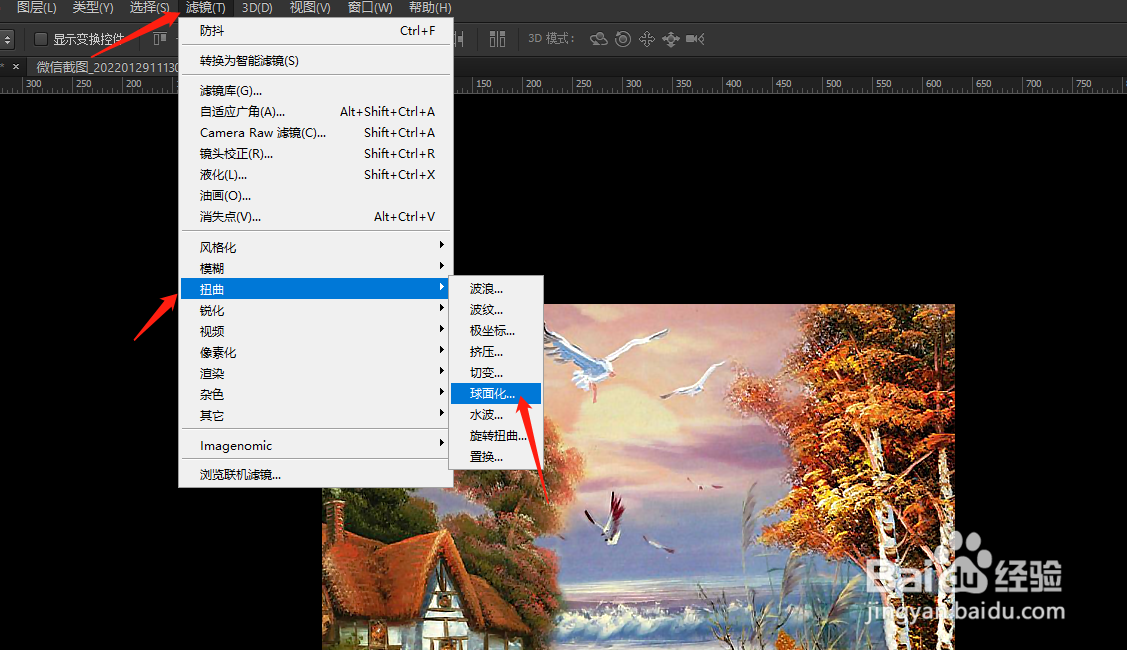Open the 类型(Y) menu
The width and height of the screenshot is (1127, 650).
coord(93,8)
